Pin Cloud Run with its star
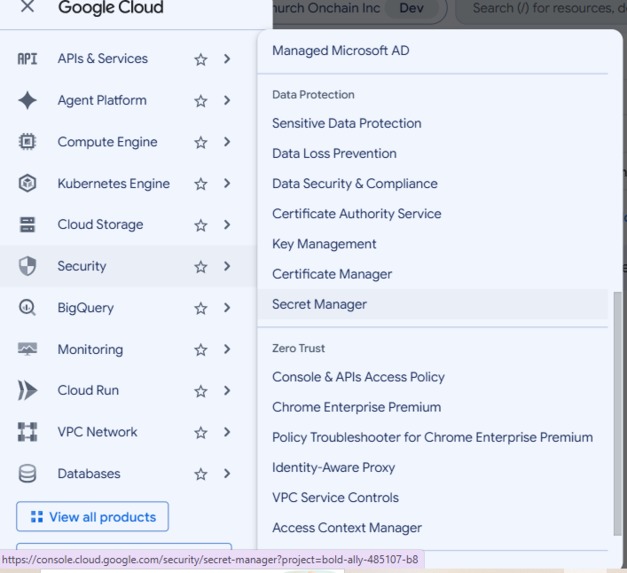This screenshot has width=627, height=573. point(201,391)
